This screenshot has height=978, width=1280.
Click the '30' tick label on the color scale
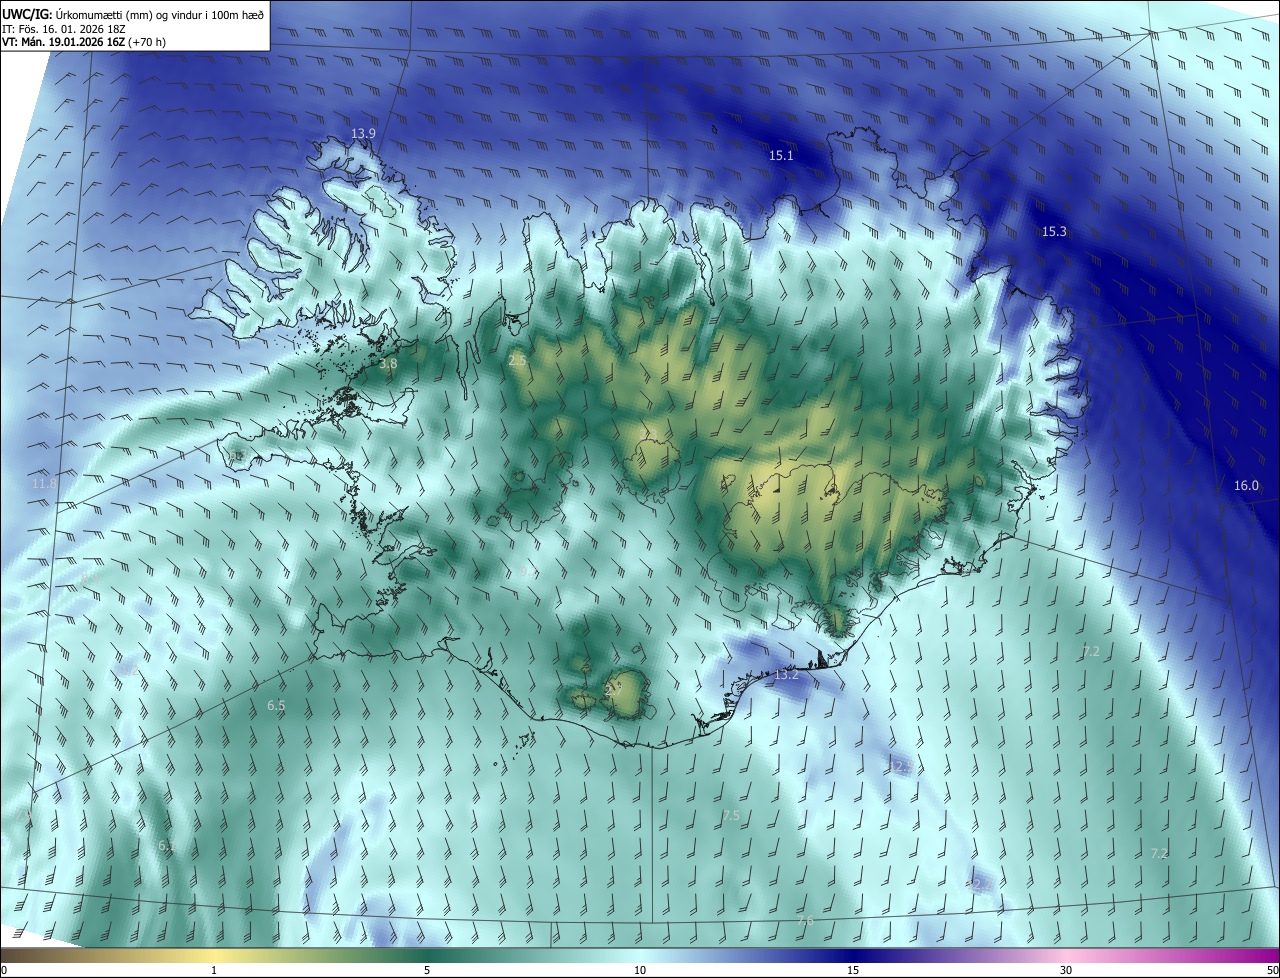point(1066,970)
